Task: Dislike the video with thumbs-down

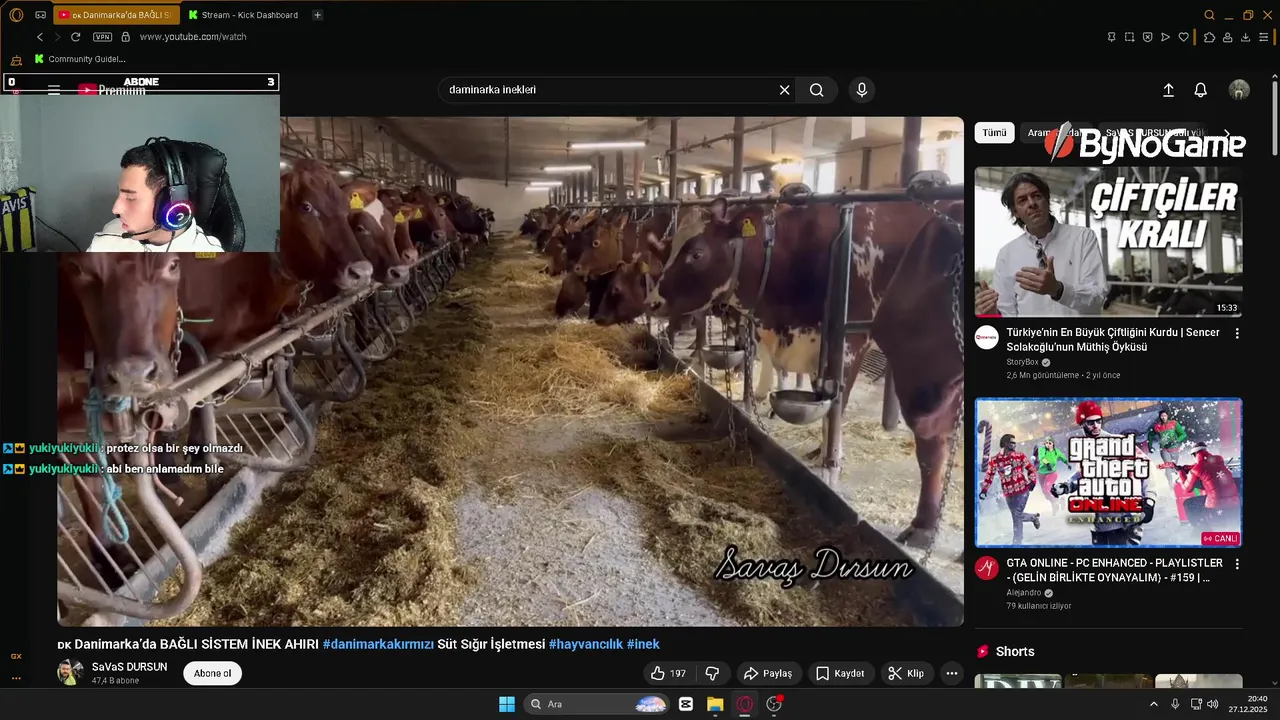Action: [712, 673]
